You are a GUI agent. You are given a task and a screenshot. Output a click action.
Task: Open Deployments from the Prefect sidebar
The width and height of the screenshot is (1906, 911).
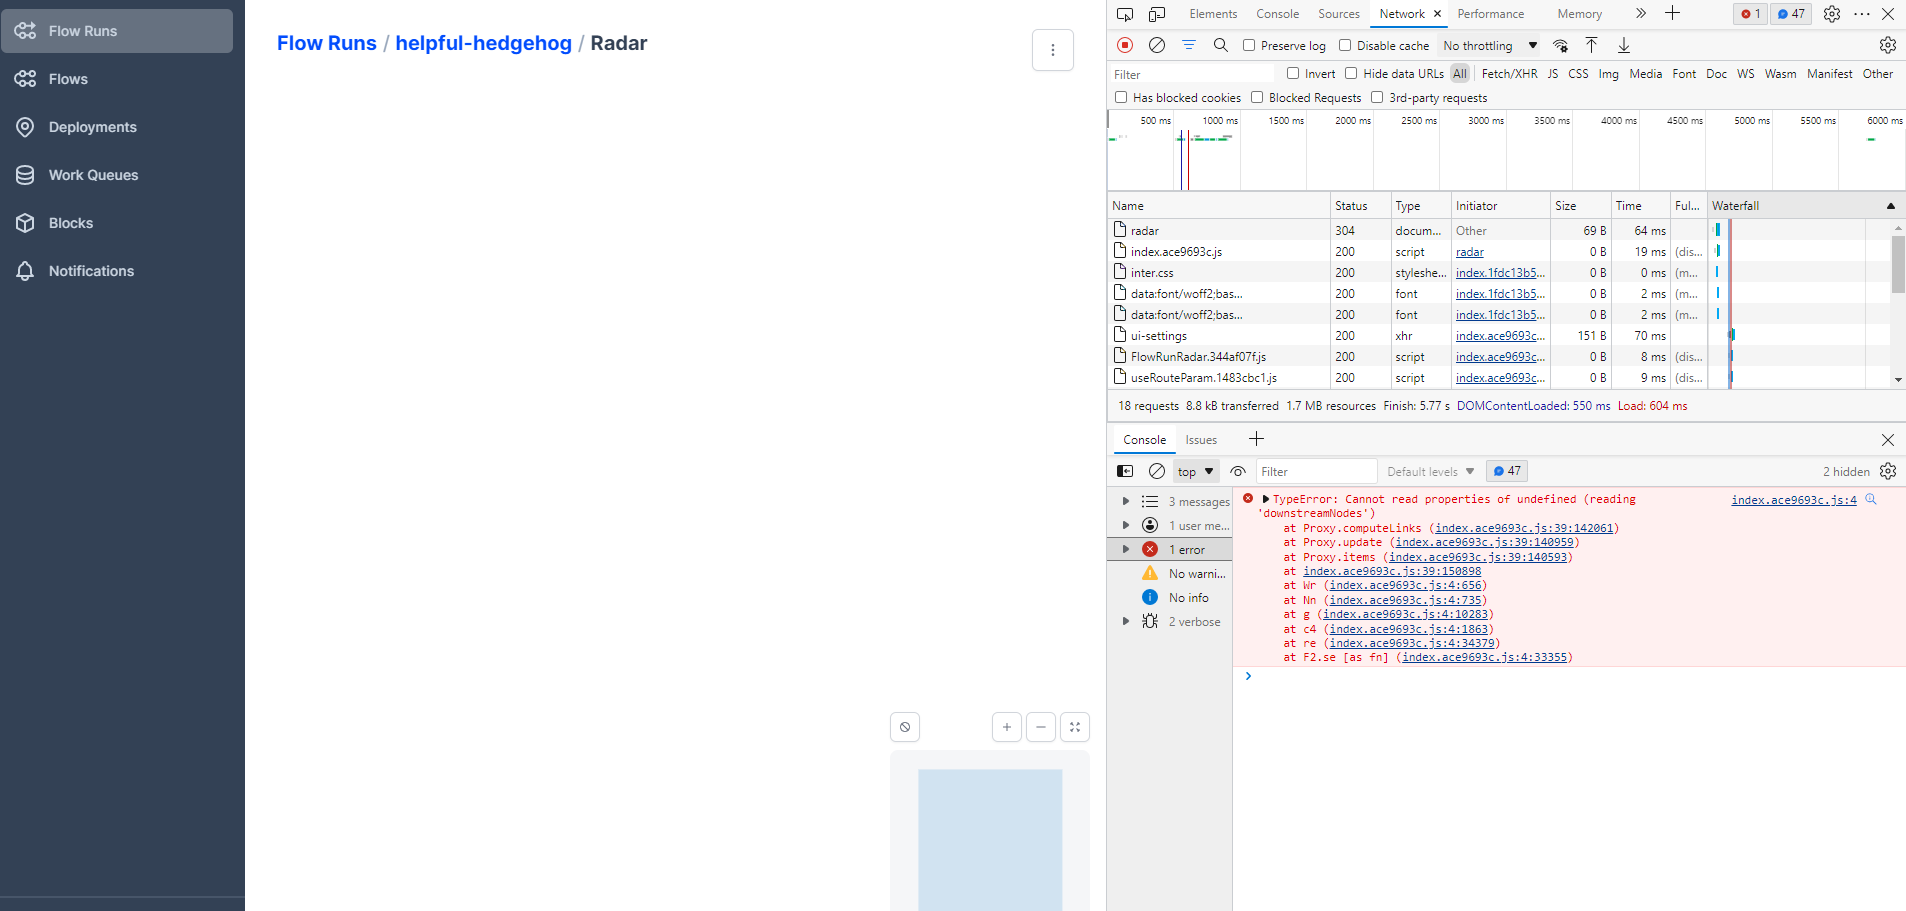(x=92, y=126)
